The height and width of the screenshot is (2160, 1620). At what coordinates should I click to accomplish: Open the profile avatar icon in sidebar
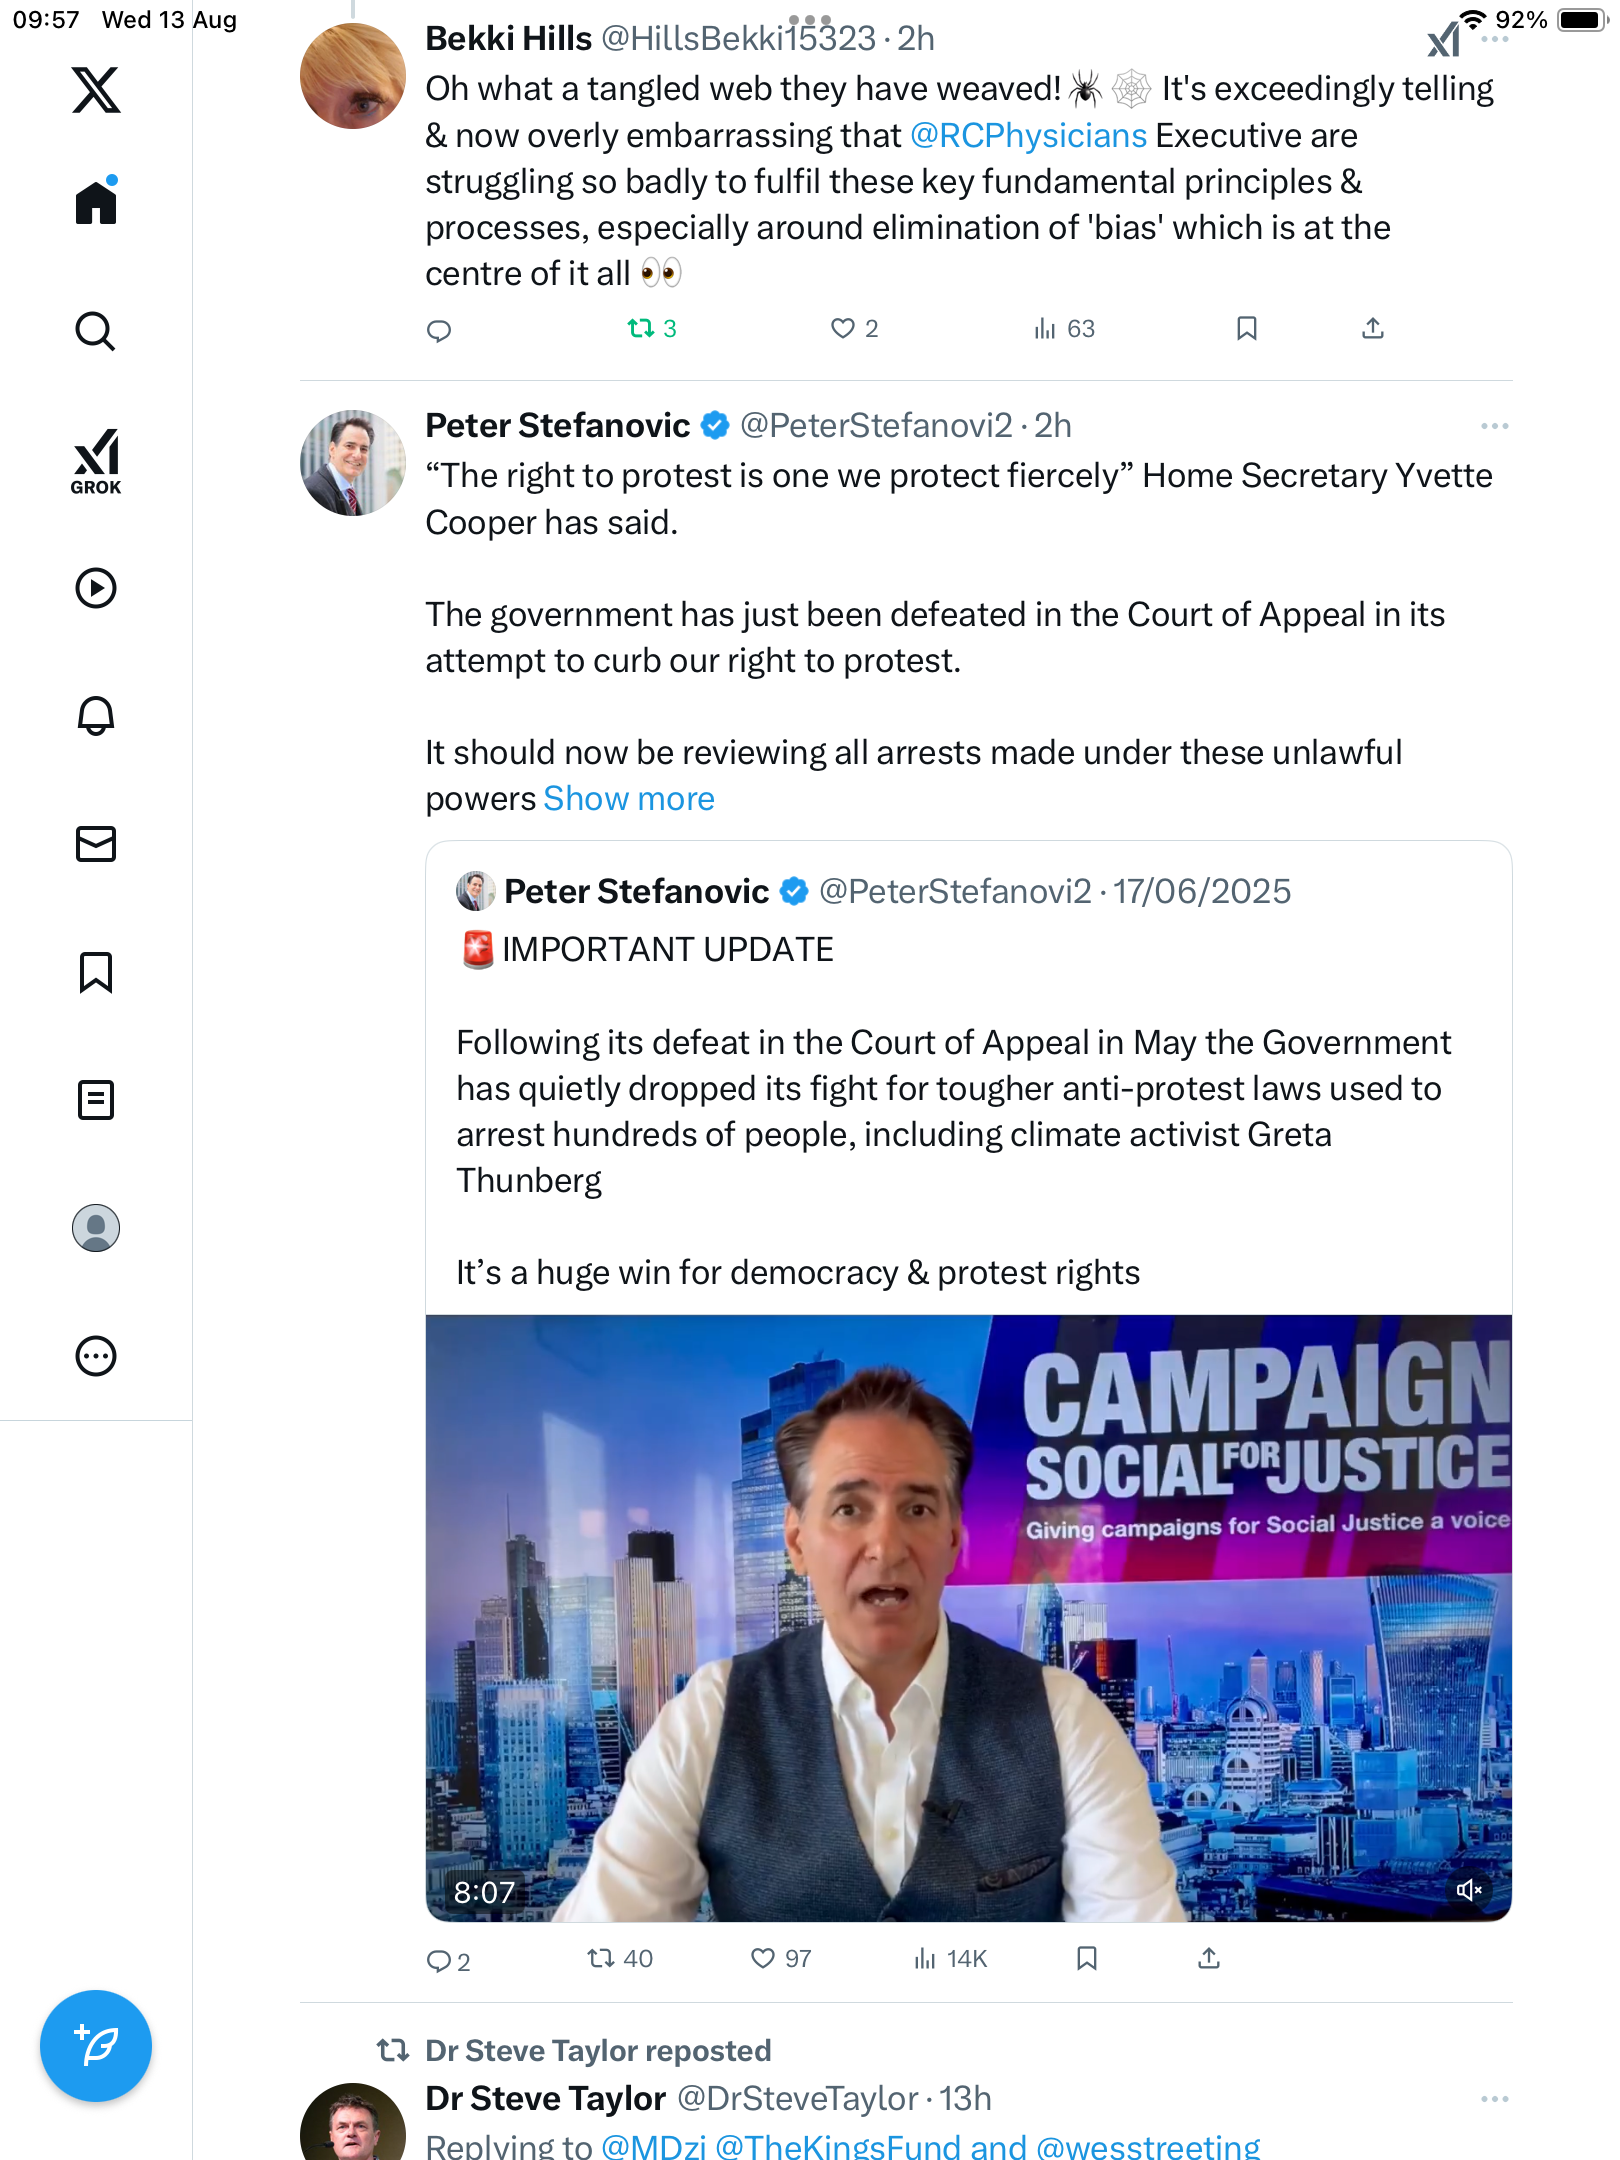pos(96,1228)
